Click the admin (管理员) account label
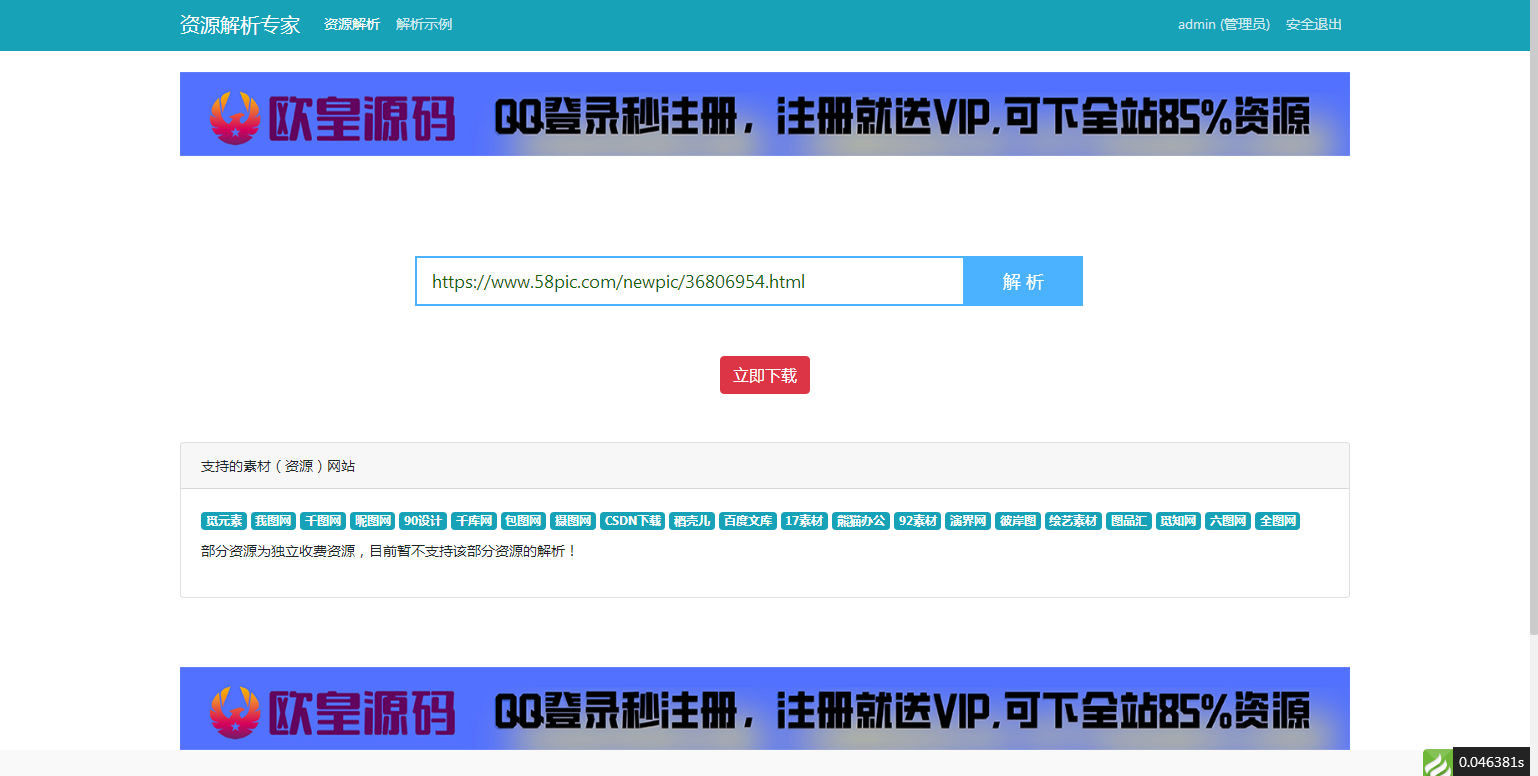 [x=1225, y=24]
